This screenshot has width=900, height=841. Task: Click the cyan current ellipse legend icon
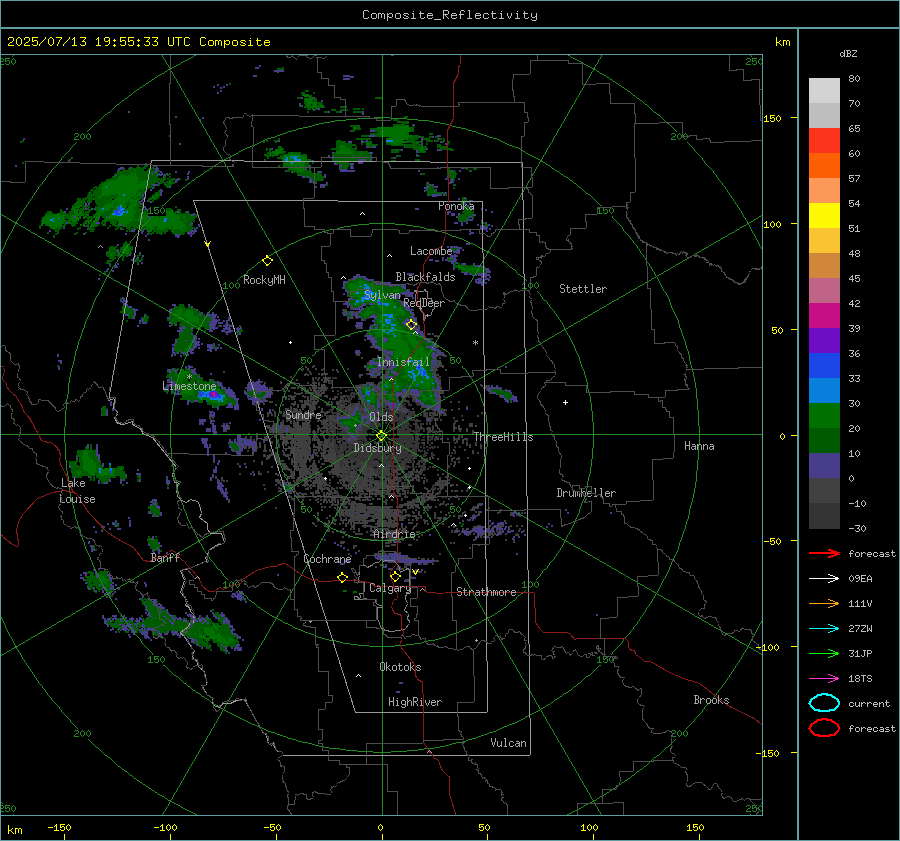pos(824,703)
